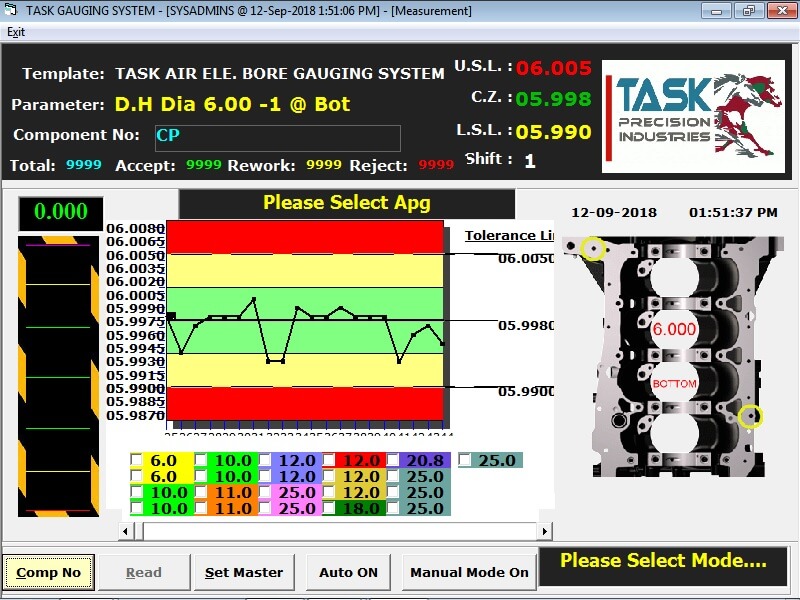
Task: Click the Set Master button
Action: tap(244, 573)
